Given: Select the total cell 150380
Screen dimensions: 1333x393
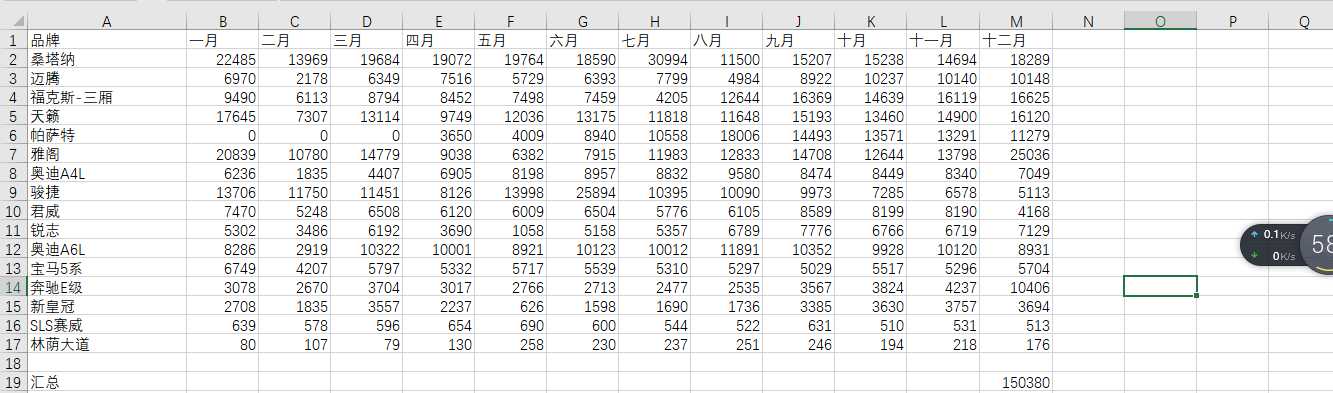Looking at the screenshot, I should (x=1016, y=383).
